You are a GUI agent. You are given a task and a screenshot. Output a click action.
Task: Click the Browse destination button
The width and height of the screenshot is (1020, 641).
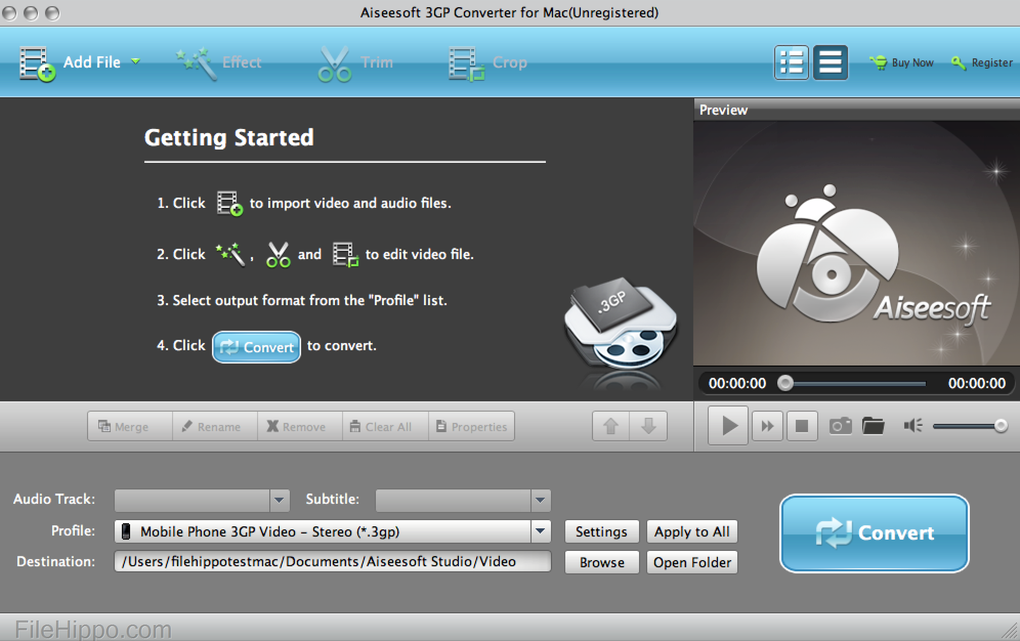(x=602, y=562)
